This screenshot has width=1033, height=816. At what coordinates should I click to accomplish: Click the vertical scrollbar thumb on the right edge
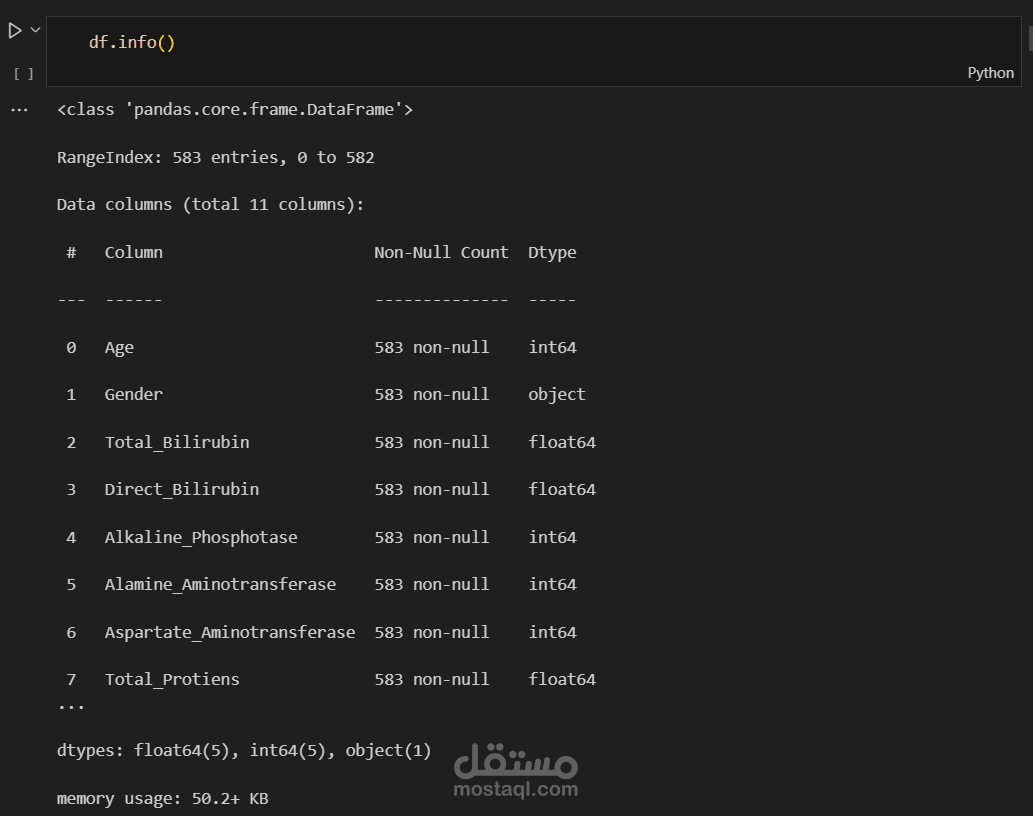click(x=1030, y=38)
